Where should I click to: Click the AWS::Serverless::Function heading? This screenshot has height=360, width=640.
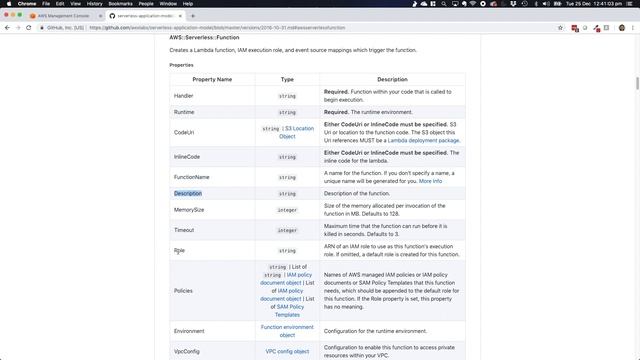(204, 38)
